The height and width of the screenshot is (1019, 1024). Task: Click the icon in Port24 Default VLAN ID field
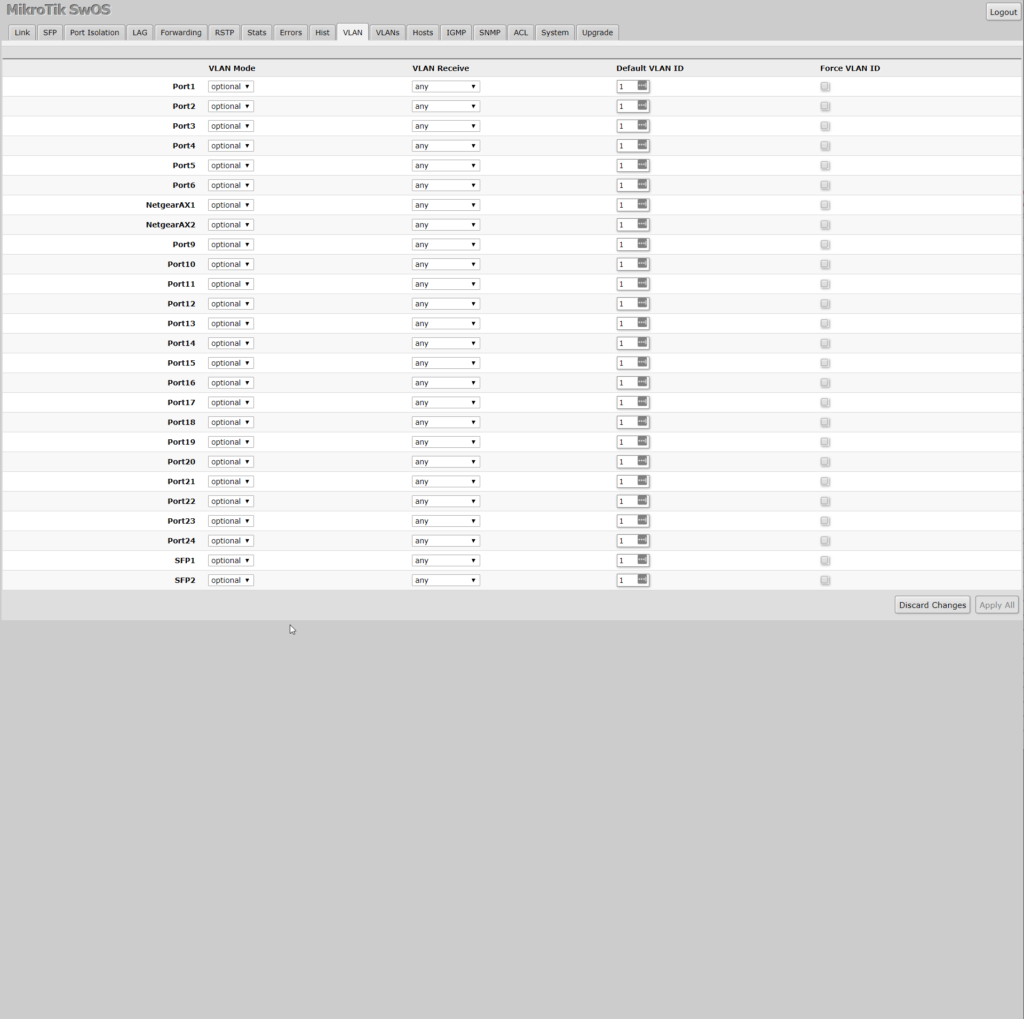pos(642,541)
